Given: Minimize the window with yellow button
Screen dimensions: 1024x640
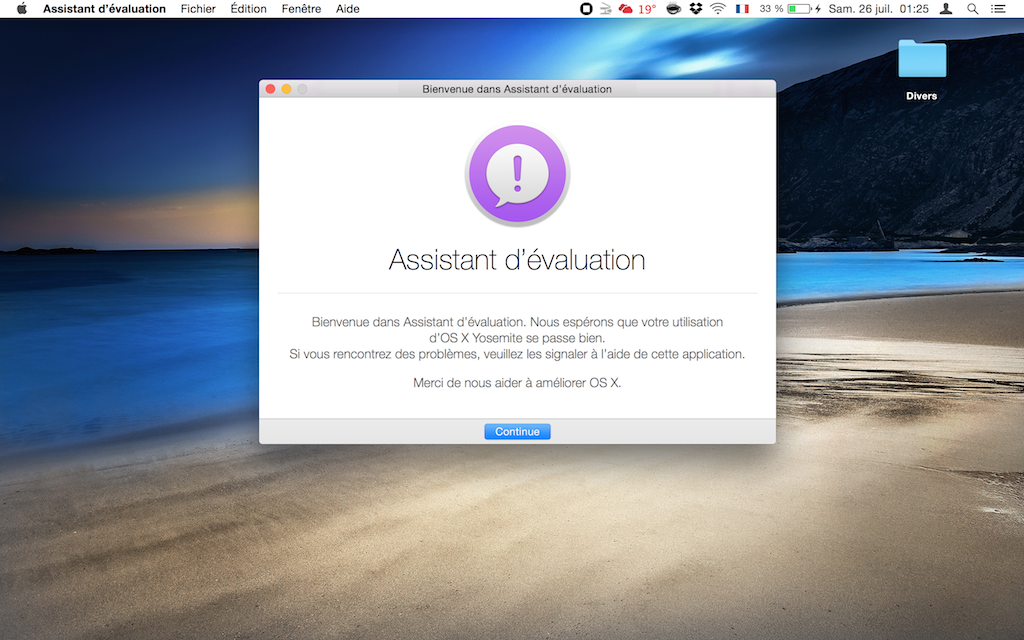Looking at the screenshot, I should click(x=286, y=89).
